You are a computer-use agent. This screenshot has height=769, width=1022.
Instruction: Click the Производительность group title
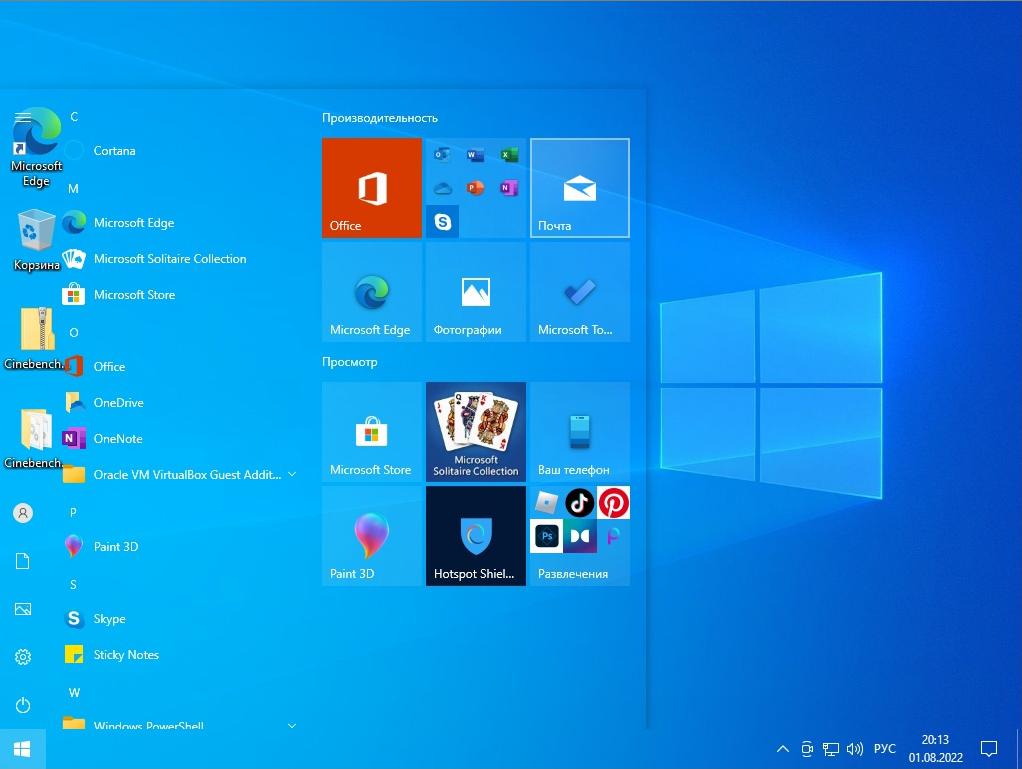click(379, 118)
